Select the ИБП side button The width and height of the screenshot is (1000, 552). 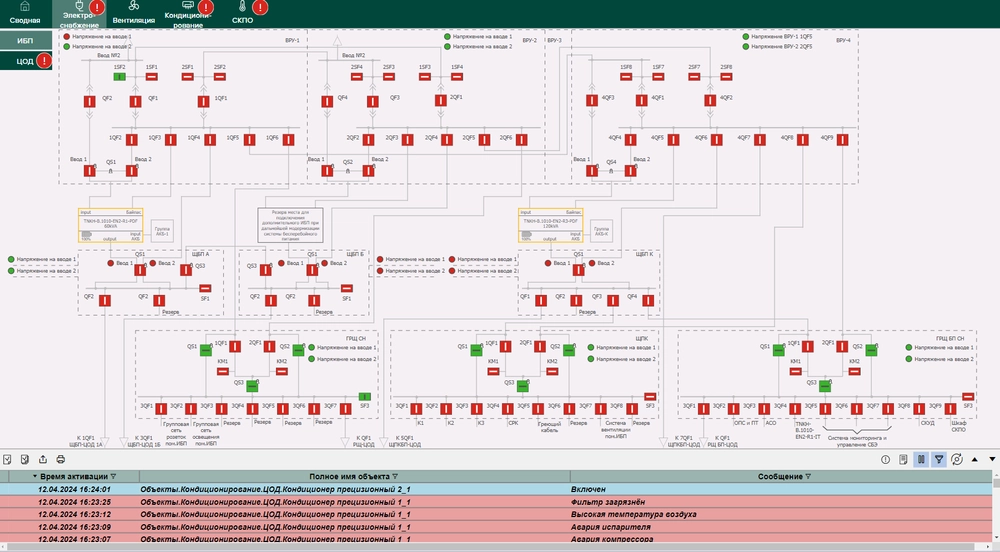coord(26,40)
